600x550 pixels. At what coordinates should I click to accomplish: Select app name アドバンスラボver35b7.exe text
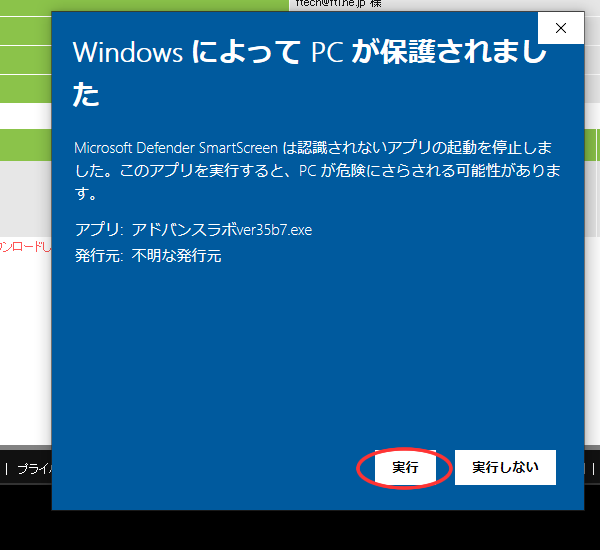click(x=222, y=230)
